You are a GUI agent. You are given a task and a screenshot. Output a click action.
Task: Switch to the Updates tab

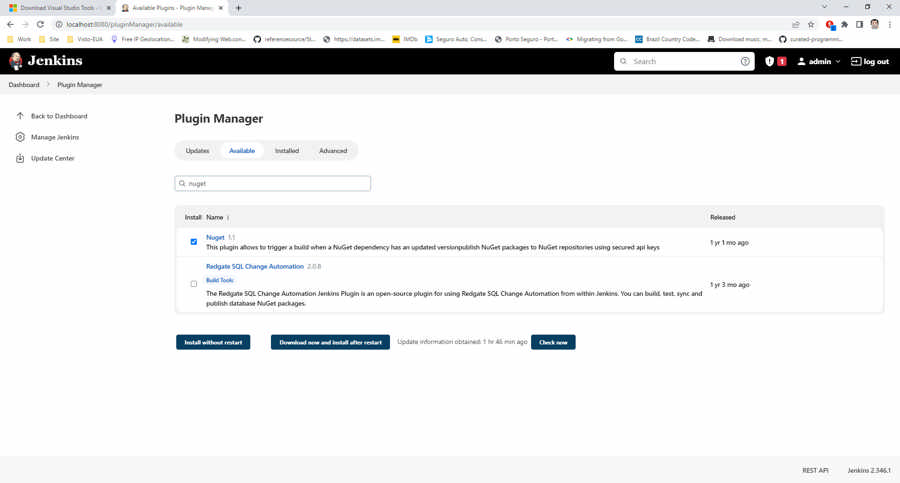coord(197,151)
